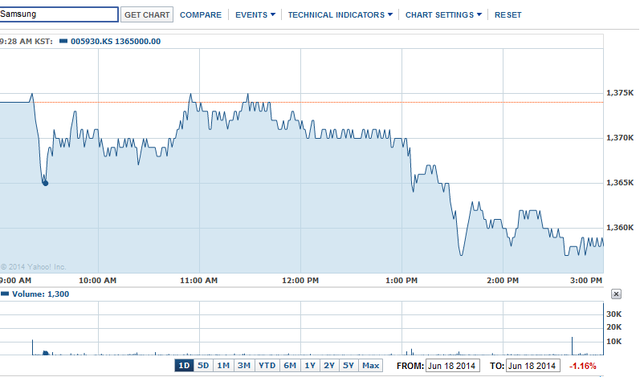The height and width of the screenshot is (377, 640).
Task: Click the FROM date field
Action: pos(452,366)
